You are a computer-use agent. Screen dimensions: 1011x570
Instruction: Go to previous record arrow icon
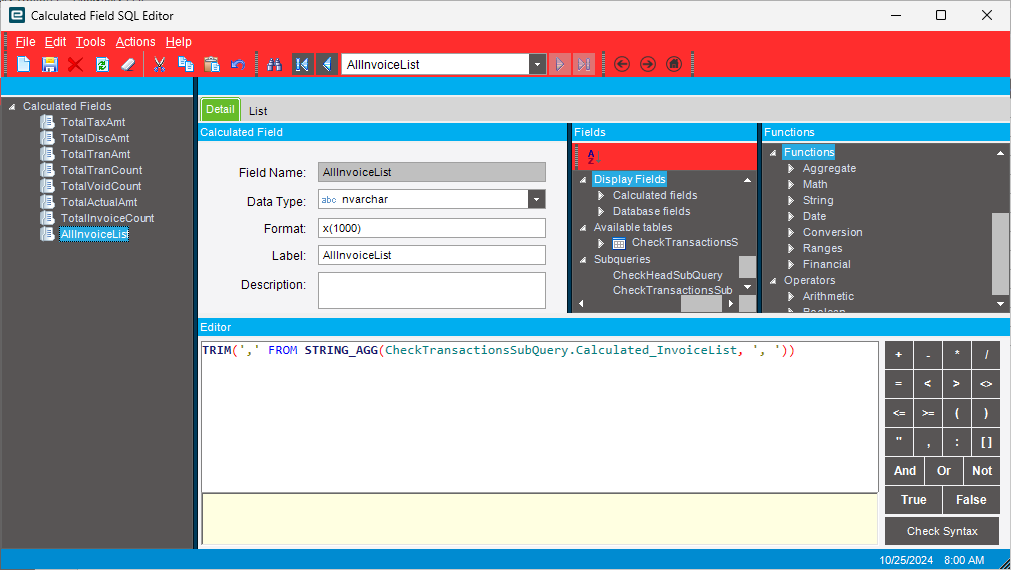[x=327, y=64]
